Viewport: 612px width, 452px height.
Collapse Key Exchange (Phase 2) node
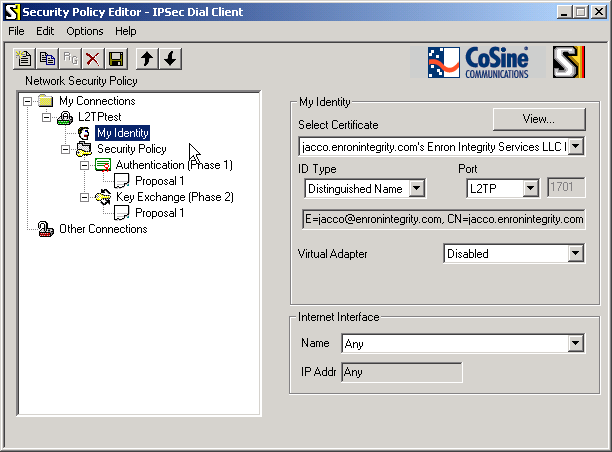[84, 198]
